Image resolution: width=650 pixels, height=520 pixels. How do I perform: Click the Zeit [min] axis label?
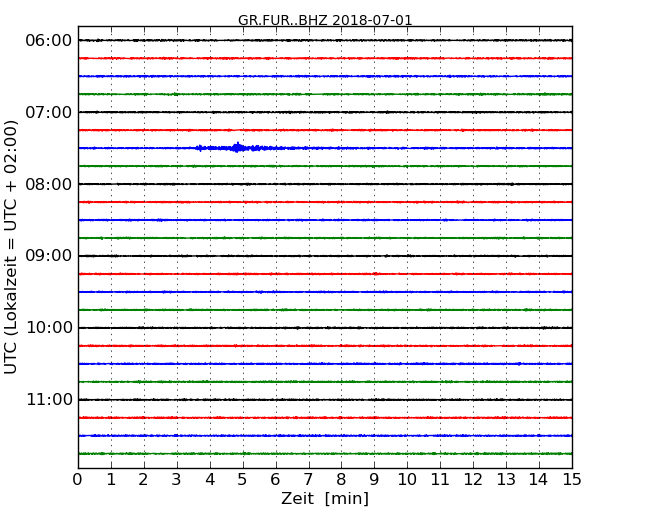[x=325, y=498]
